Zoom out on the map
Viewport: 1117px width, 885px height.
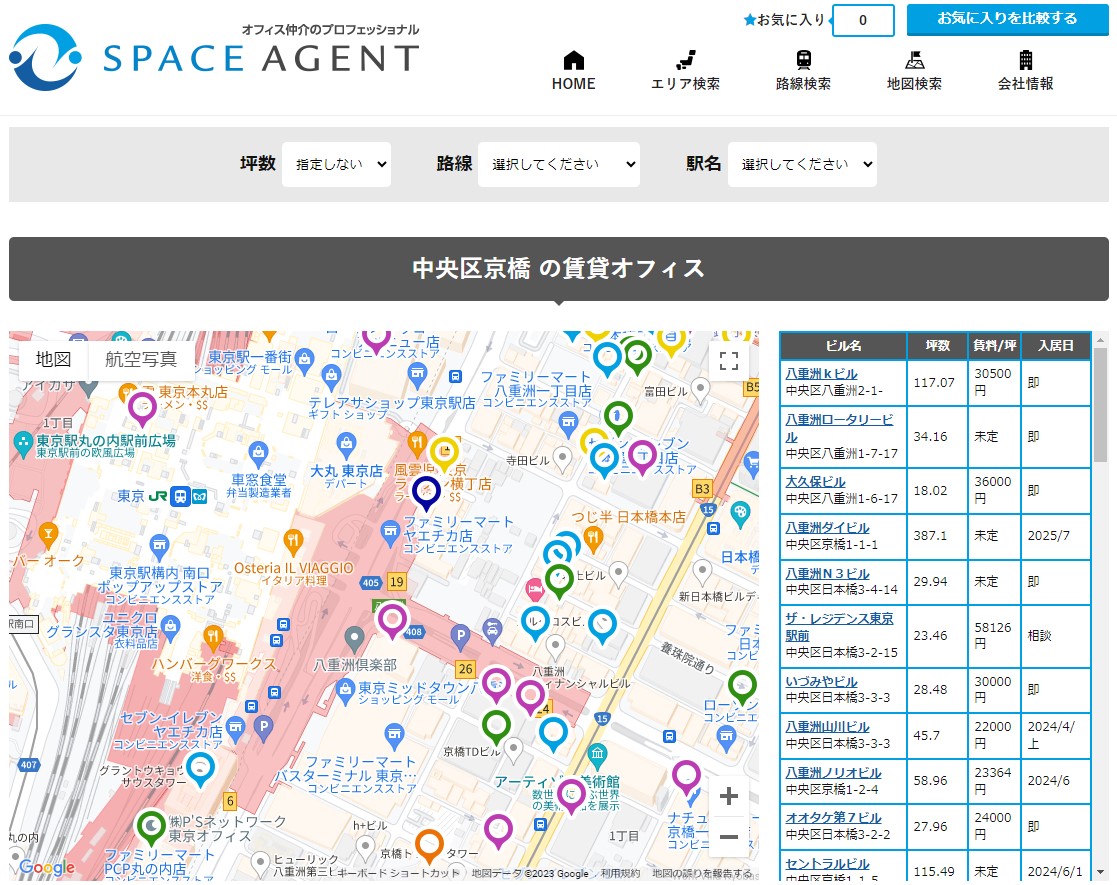click(729, 837)
